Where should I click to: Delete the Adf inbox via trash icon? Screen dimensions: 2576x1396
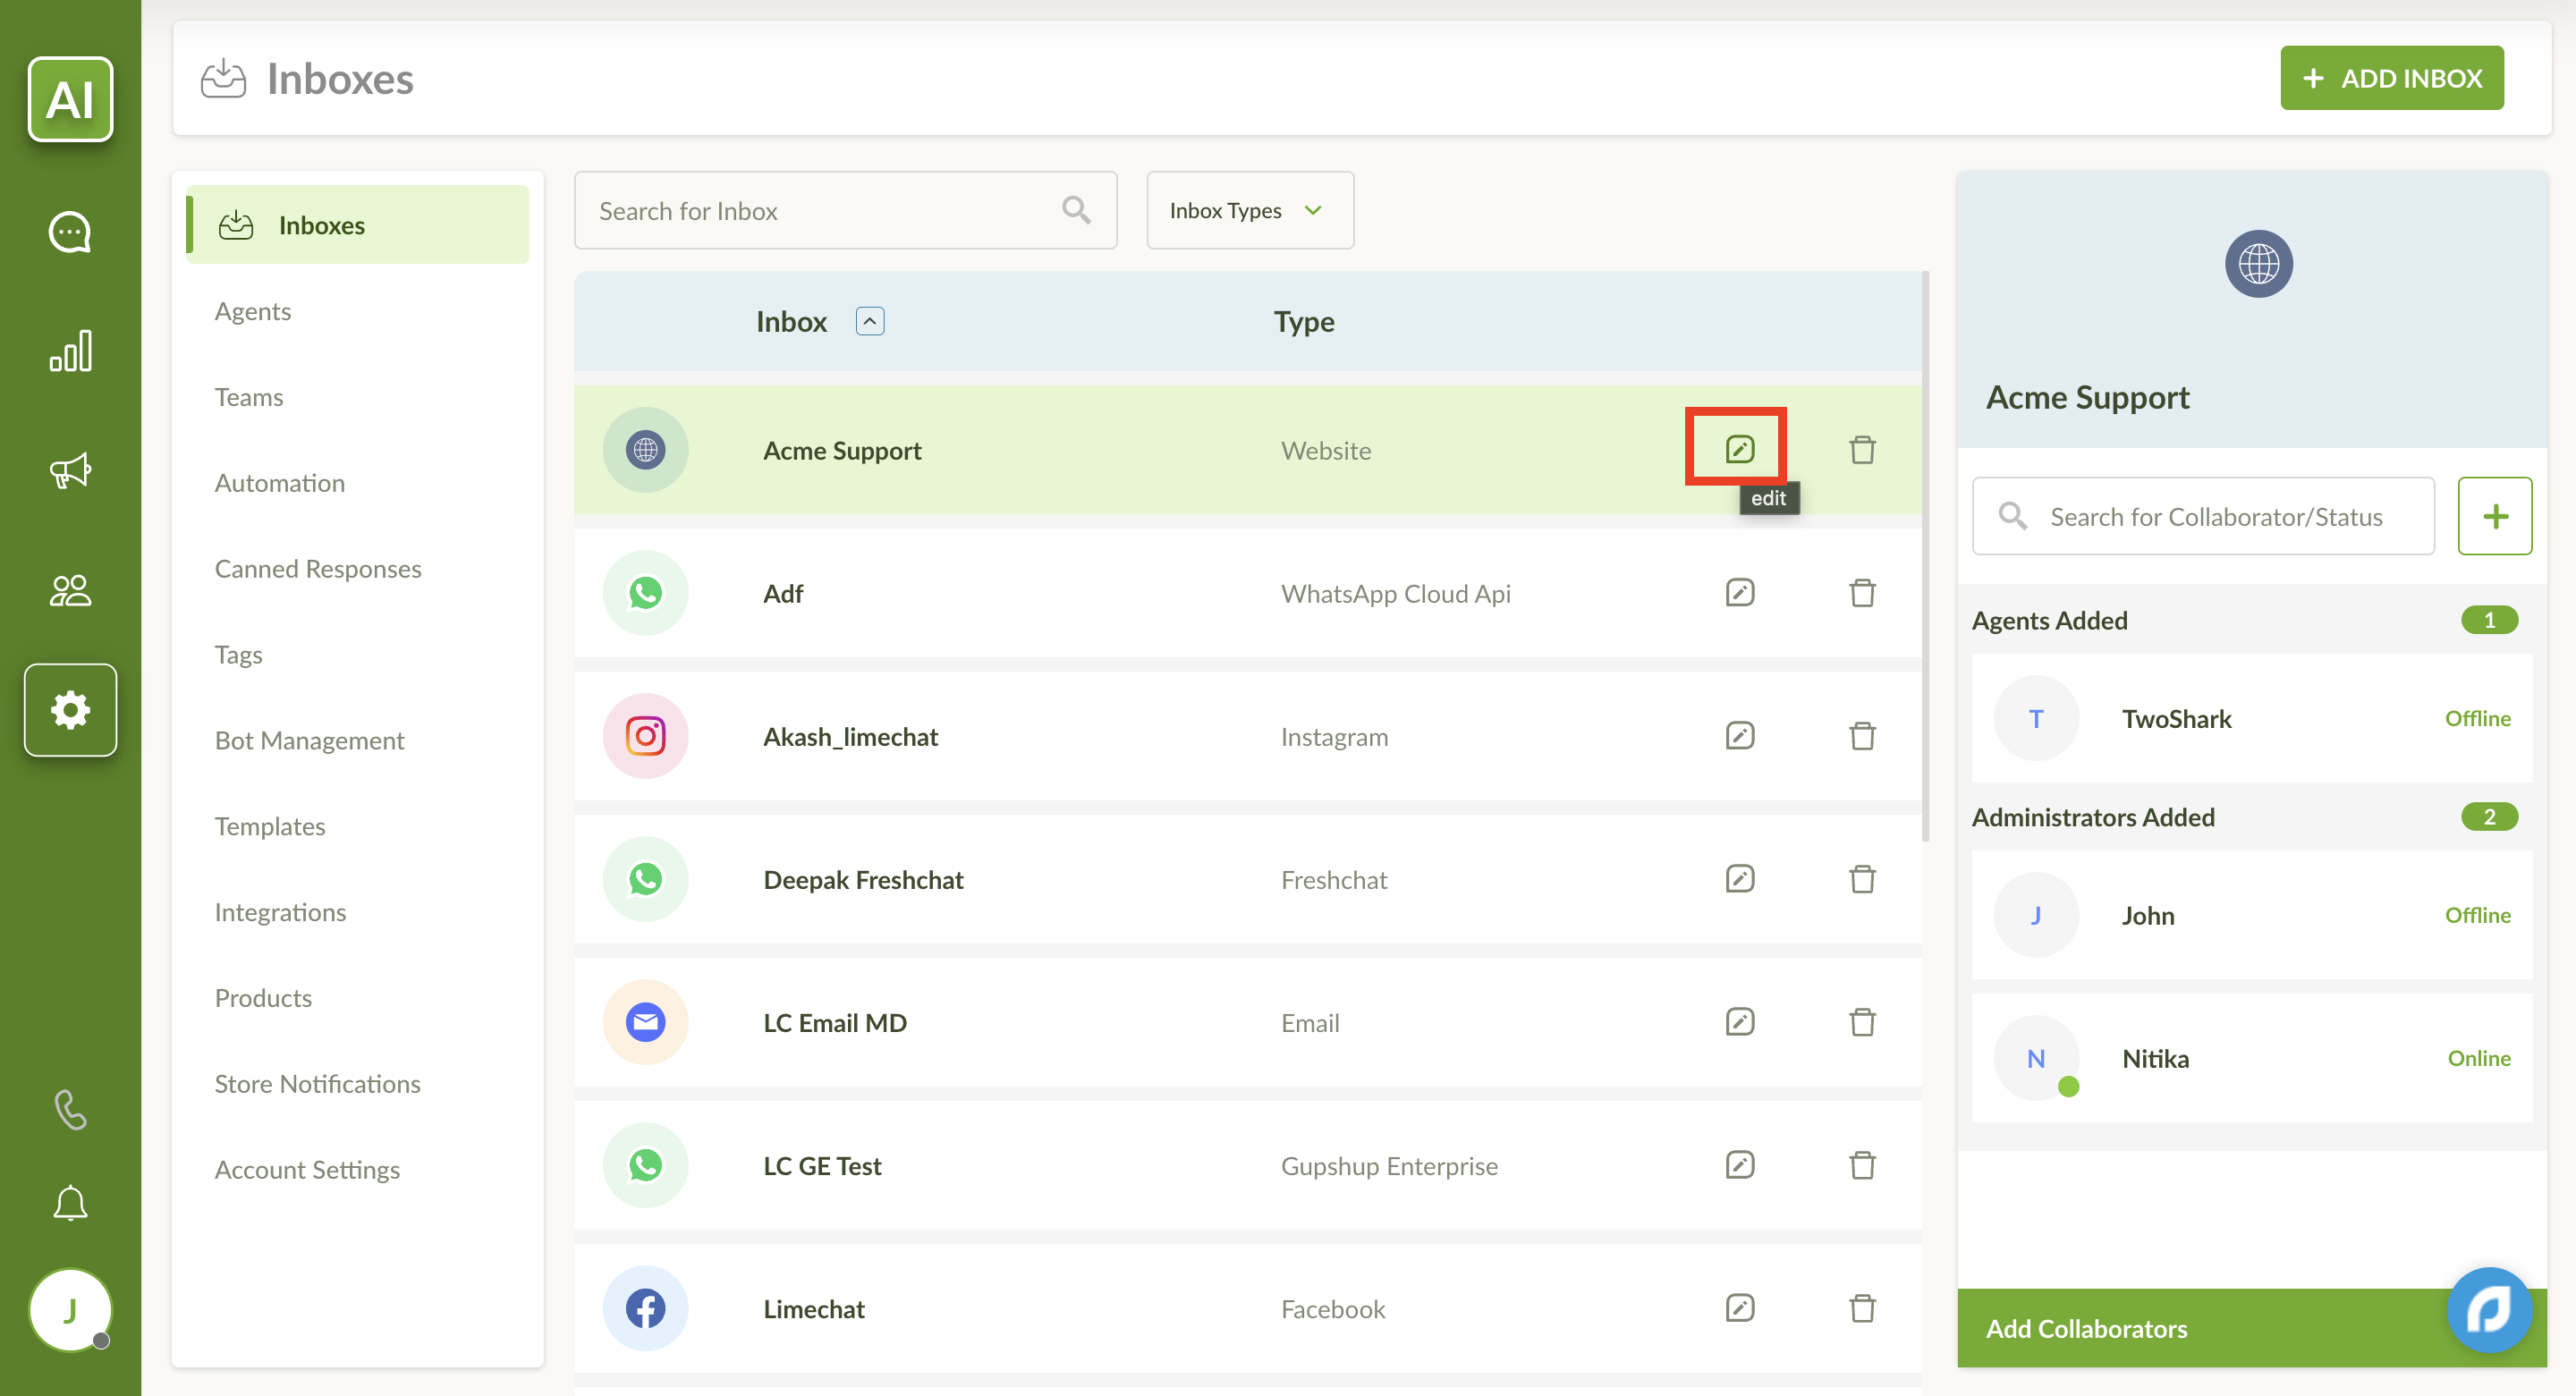click(1861, 593)
